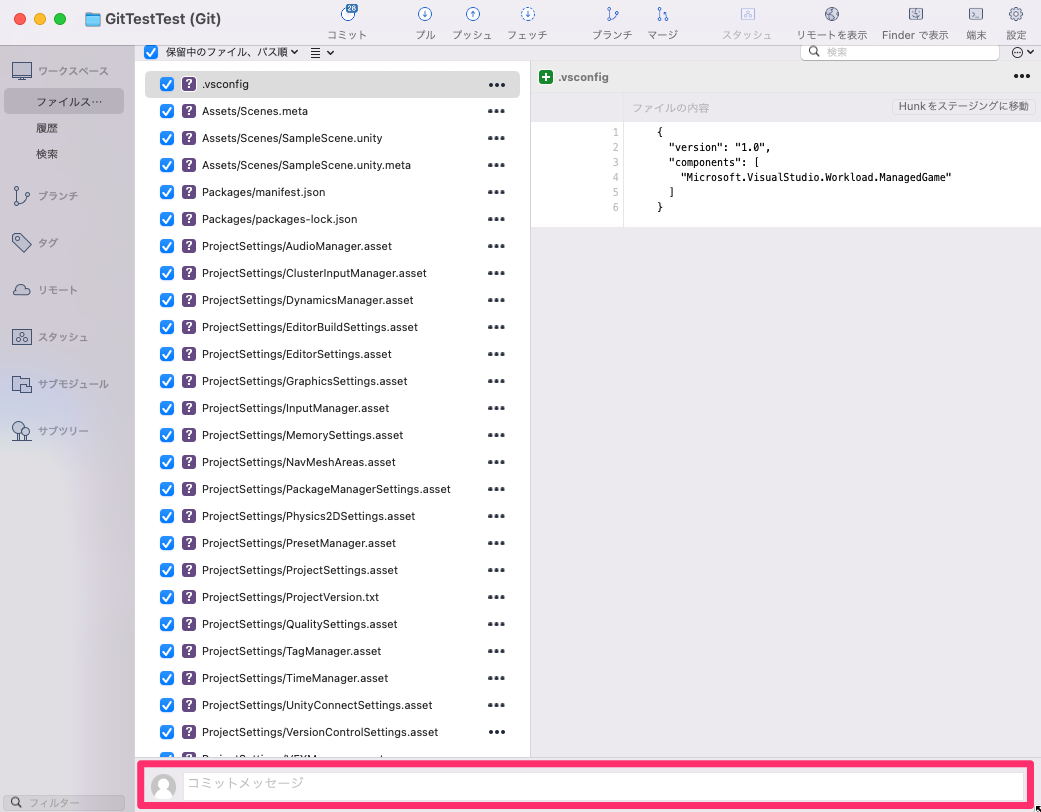Uncheck ProjectSettings/TimeManager.asset checkbox
Viewport: 1041px width, 812px height.
[167, 678]
